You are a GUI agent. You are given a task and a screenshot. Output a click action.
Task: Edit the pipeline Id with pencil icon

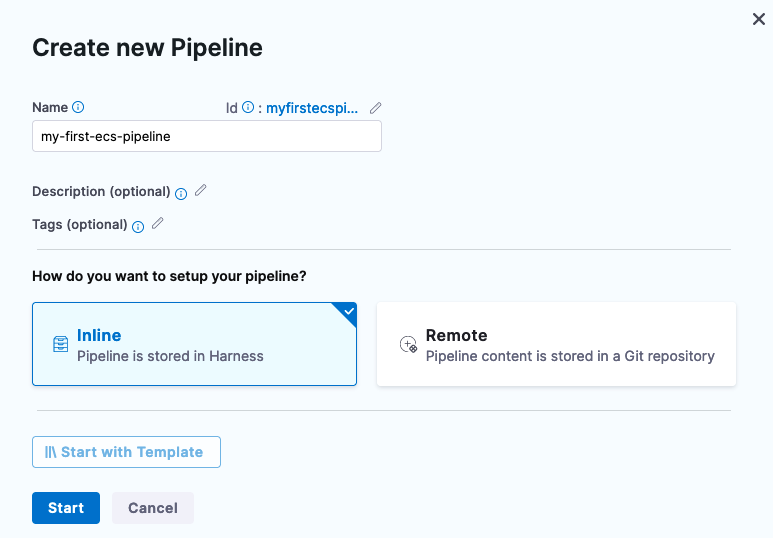[x=376, y=108]
